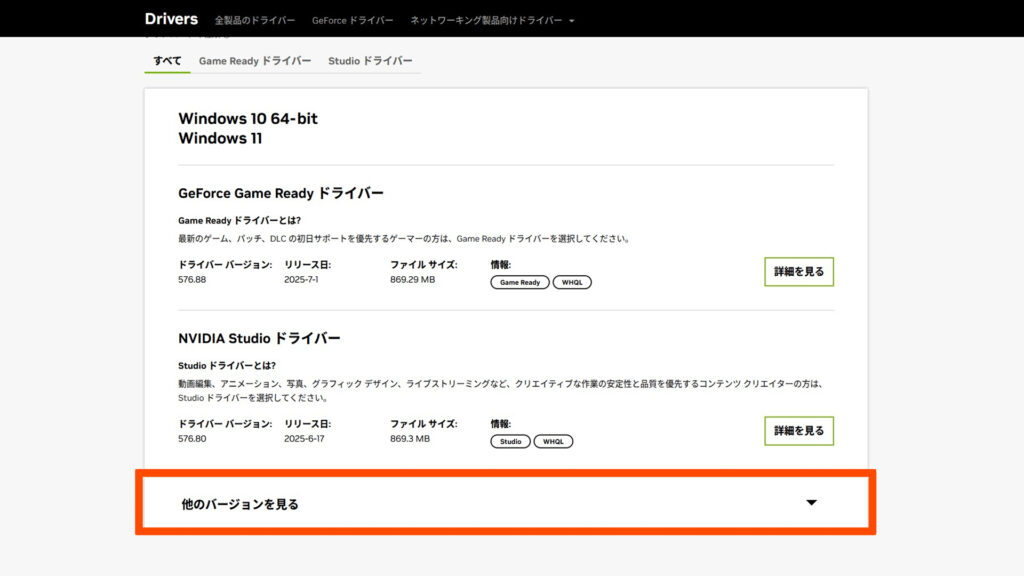Expand 他のバージョンを見る section
The height and width of the screenshot is (576, 1024).
pos(505,503)
